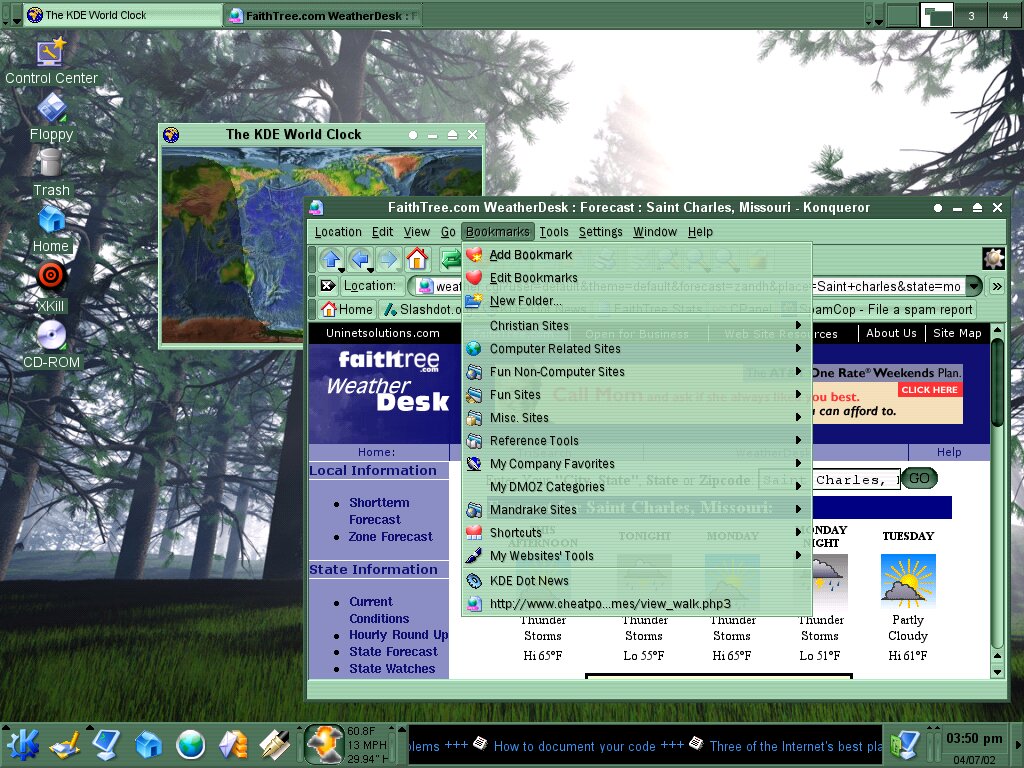Switch to FaithTree.com WeatherDesk taskbar entry
The width and height of the screenshot is (1024, 768).
coord(323,15)
